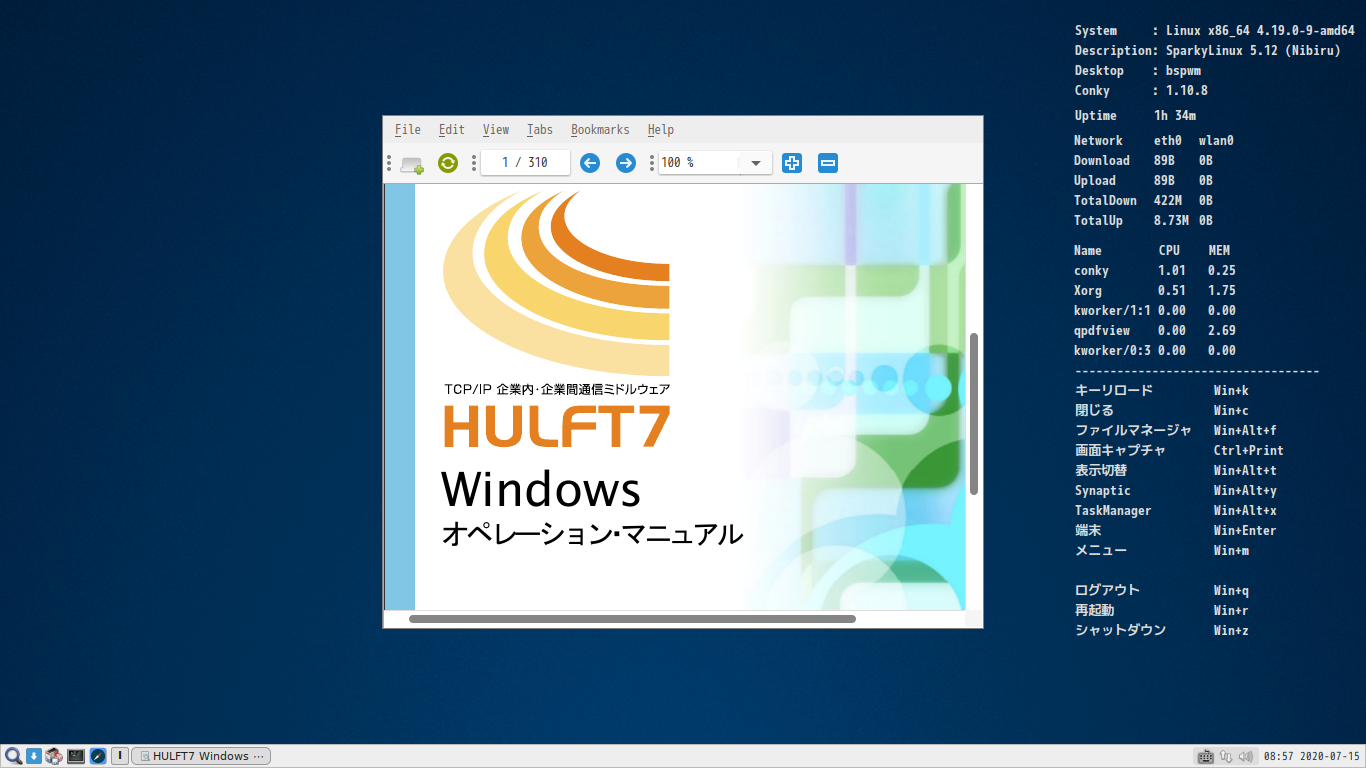
Task: Click the "Windows" heading in the PDF page
Action: coord(541,489)
